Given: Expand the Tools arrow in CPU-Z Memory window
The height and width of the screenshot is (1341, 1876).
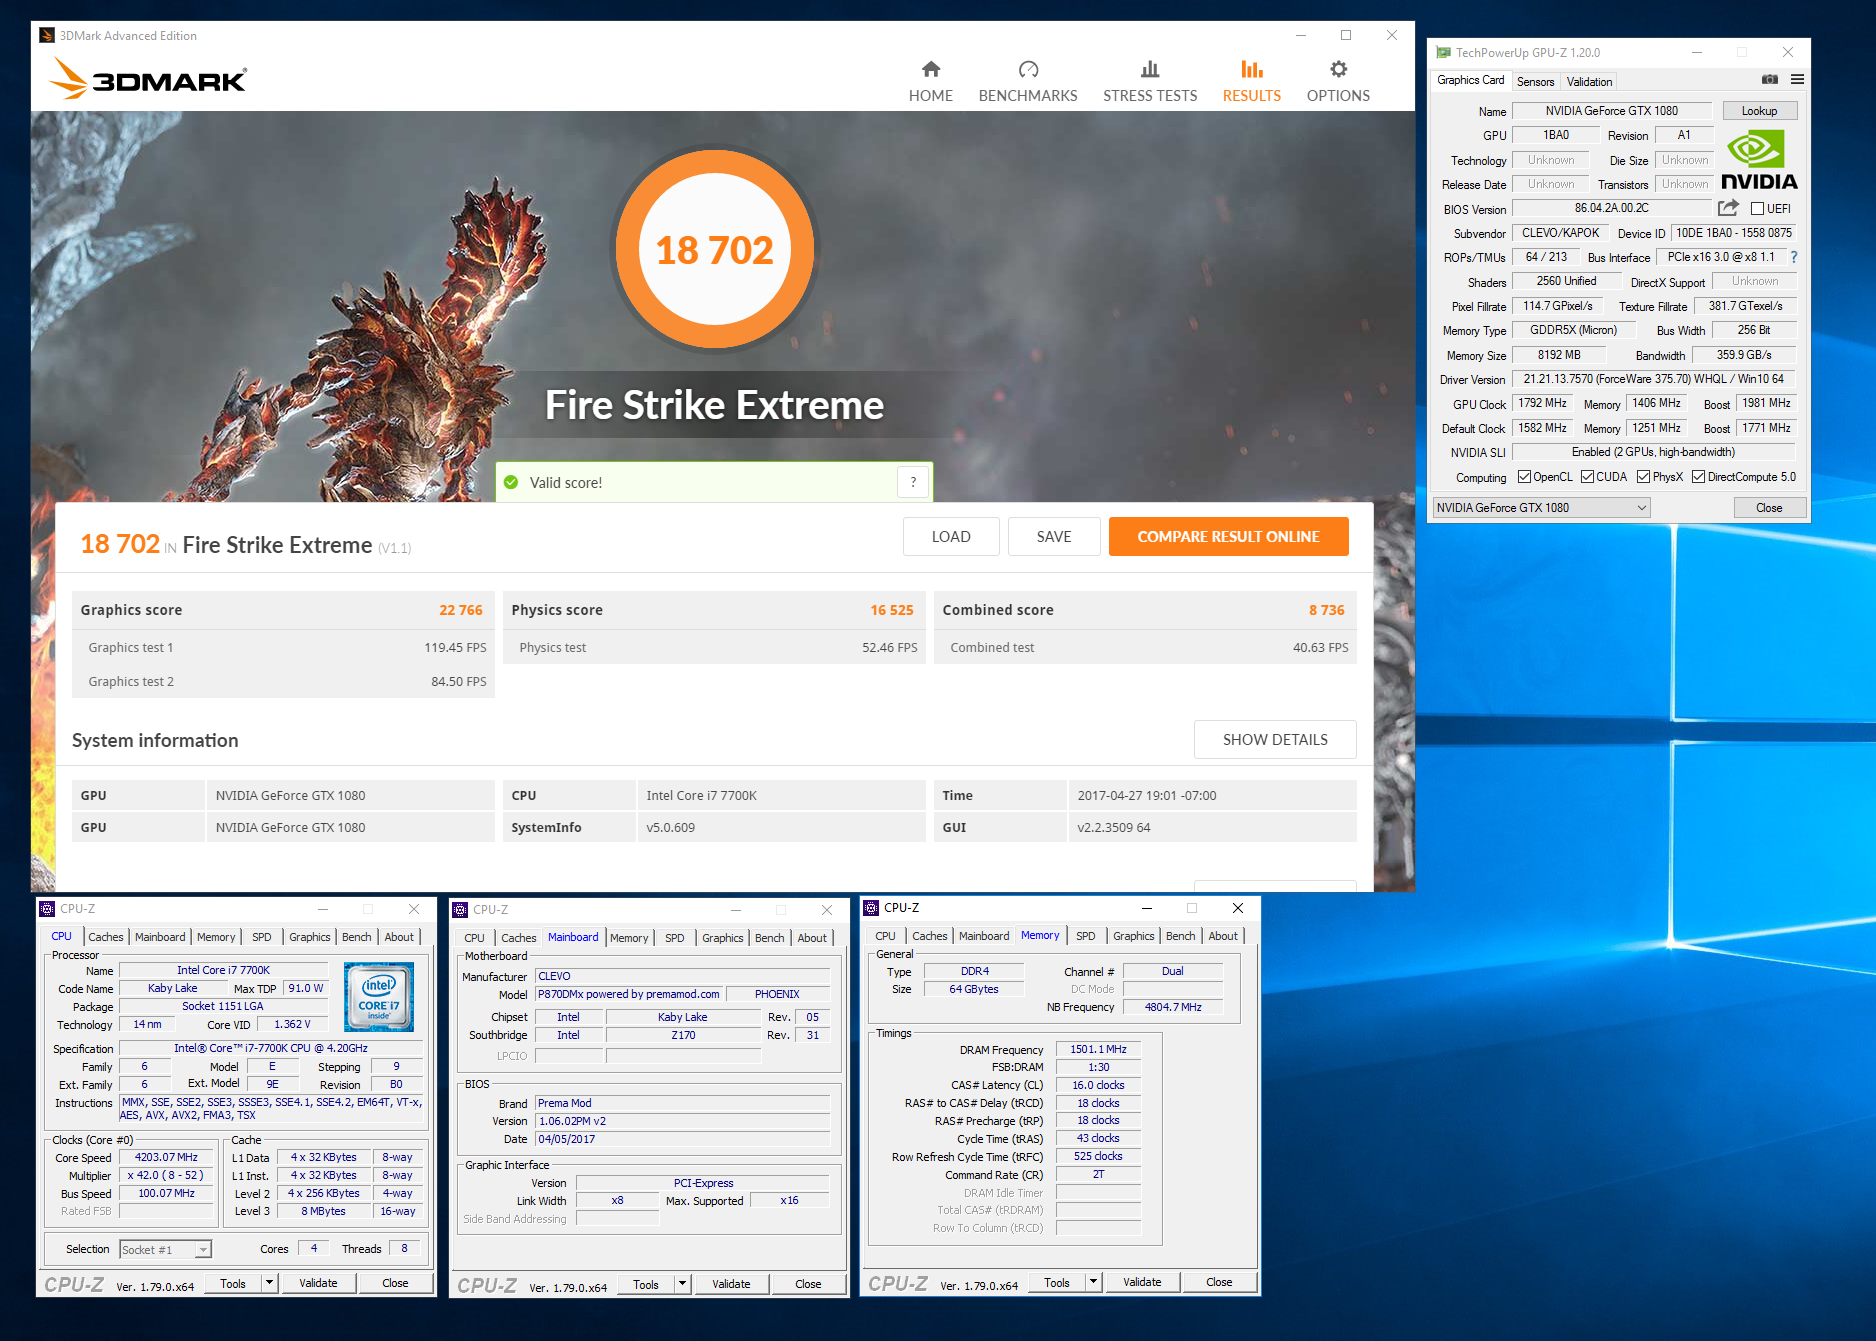Looking at the screenshot, I should point(1093,1282).
